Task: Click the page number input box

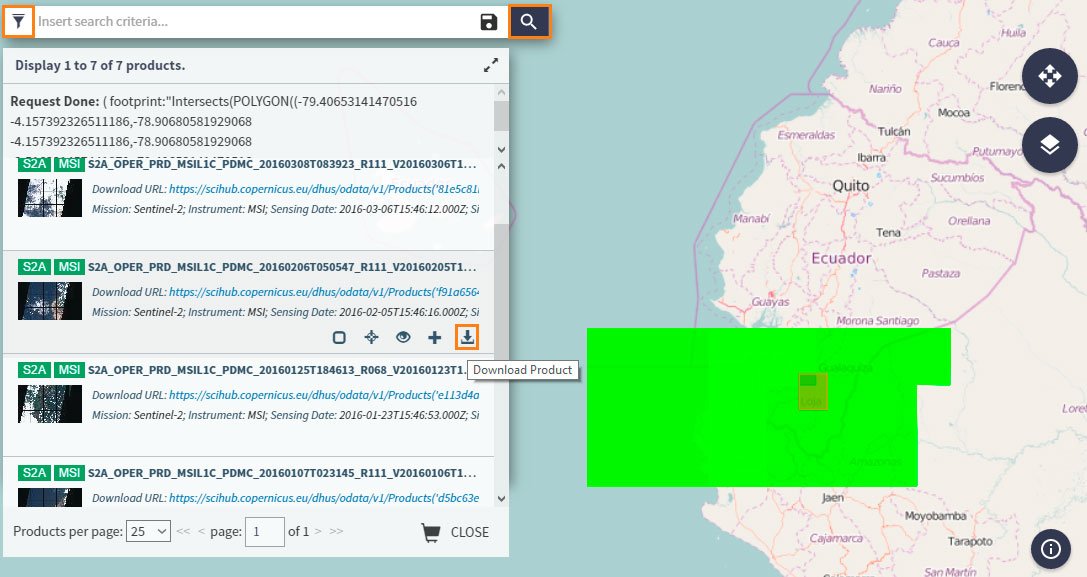Action: click(265, 532)
